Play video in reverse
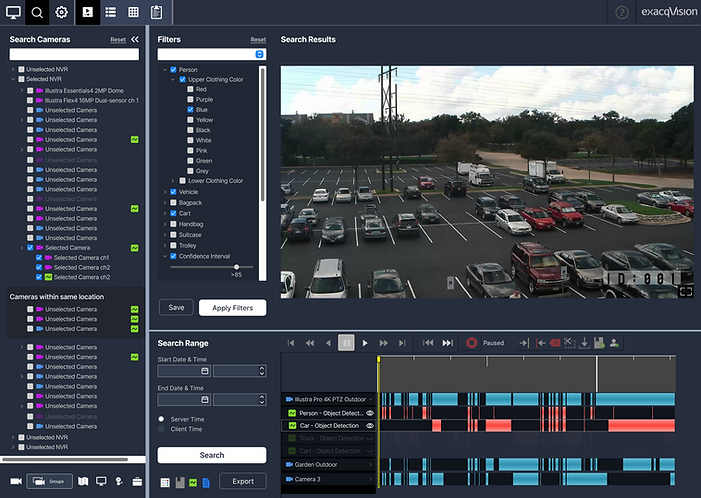This screenshot has width=701, height=498. point(328,343)
